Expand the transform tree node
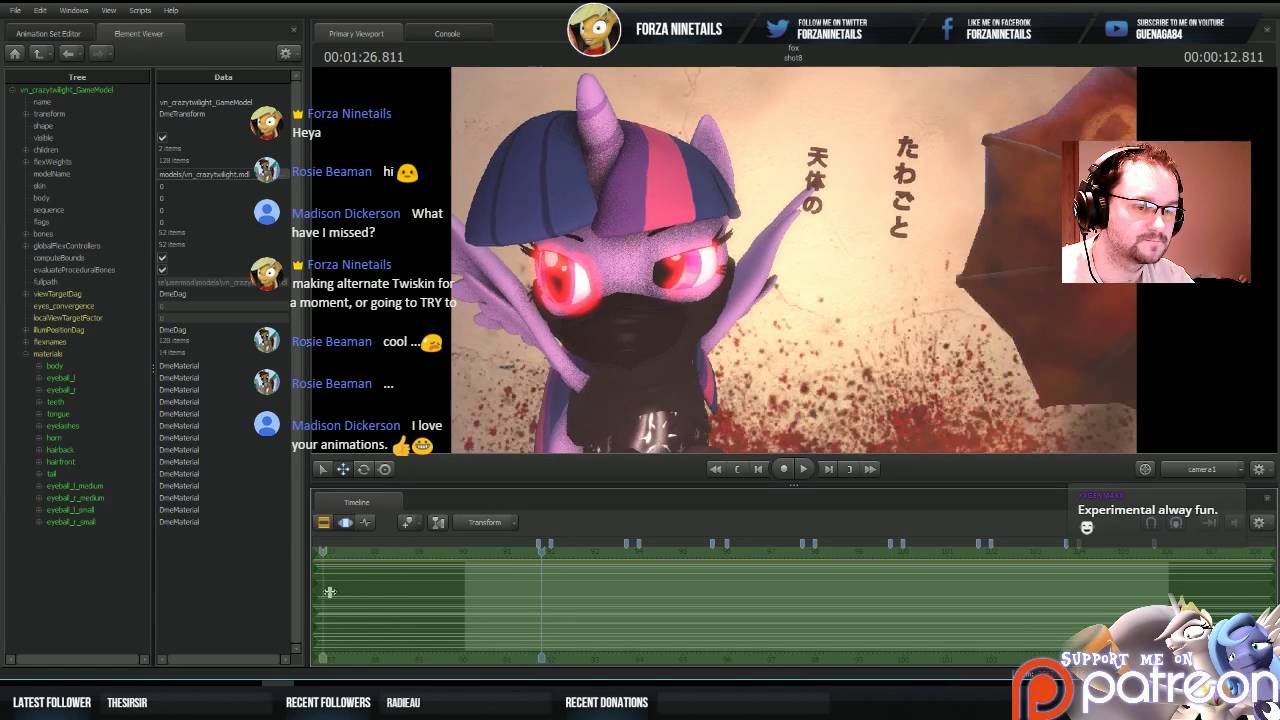The width and height of the screenshot is (1280, 720). [26, 114]
